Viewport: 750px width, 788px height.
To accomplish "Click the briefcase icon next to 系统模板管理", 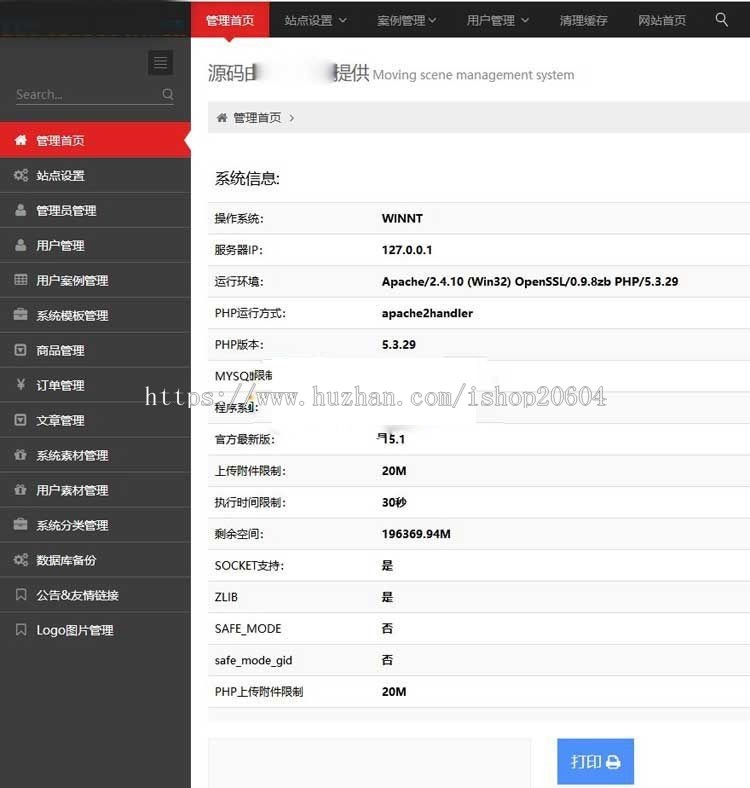I will 21,315.
